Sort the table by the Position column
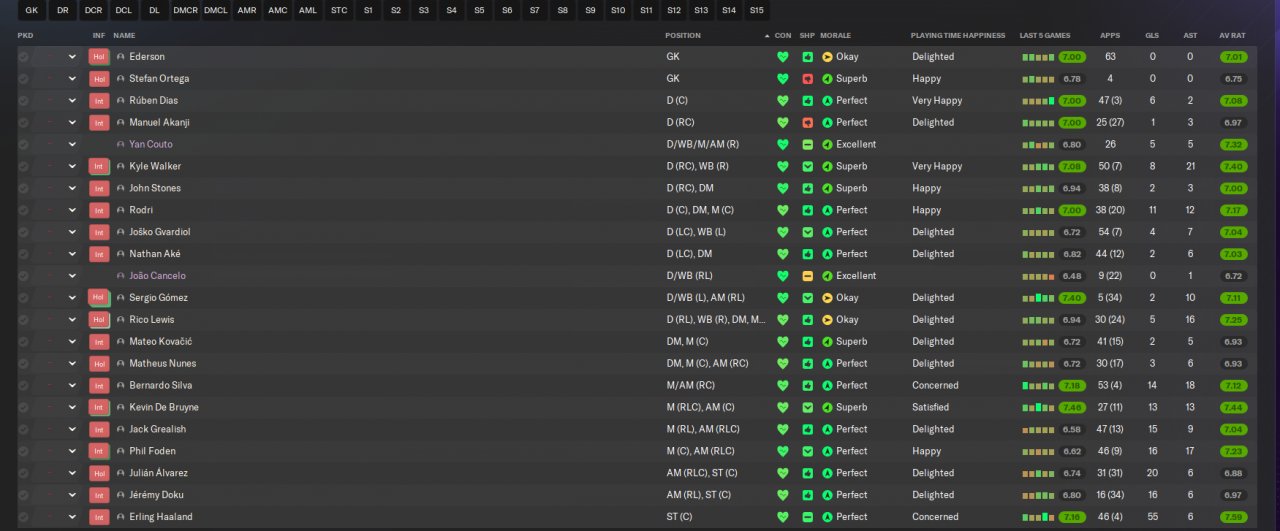Viewport: 1280px width, 531px height. [x=683, y=35]
